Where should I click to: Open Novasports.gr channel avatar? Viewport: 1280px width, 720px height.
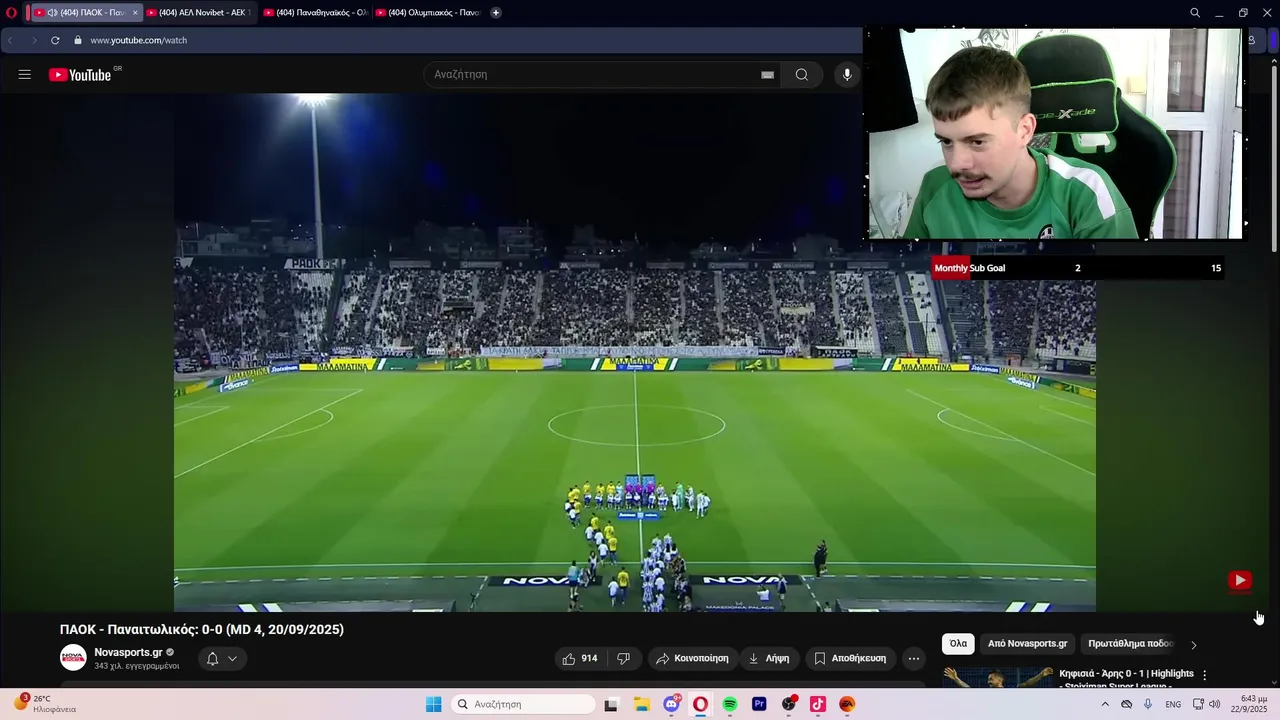[73, 658]
